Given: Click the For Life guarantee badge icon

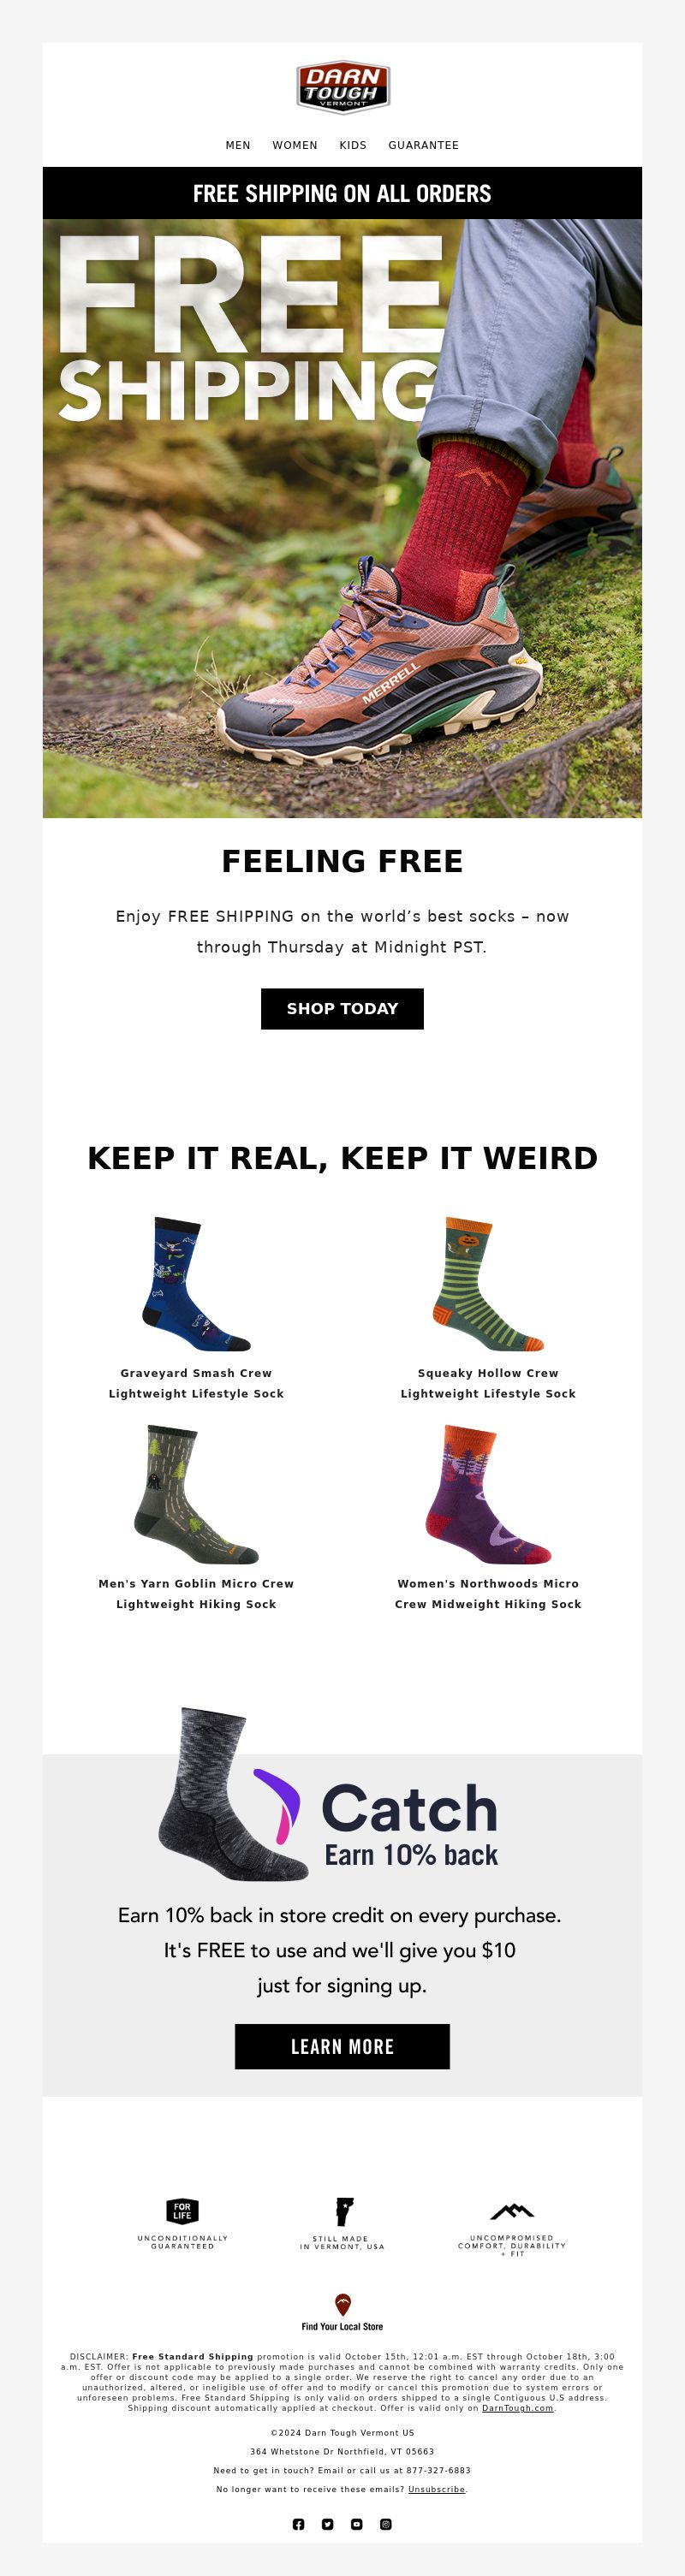Looking at the screenshot, I should click(x=182, y=2211).
